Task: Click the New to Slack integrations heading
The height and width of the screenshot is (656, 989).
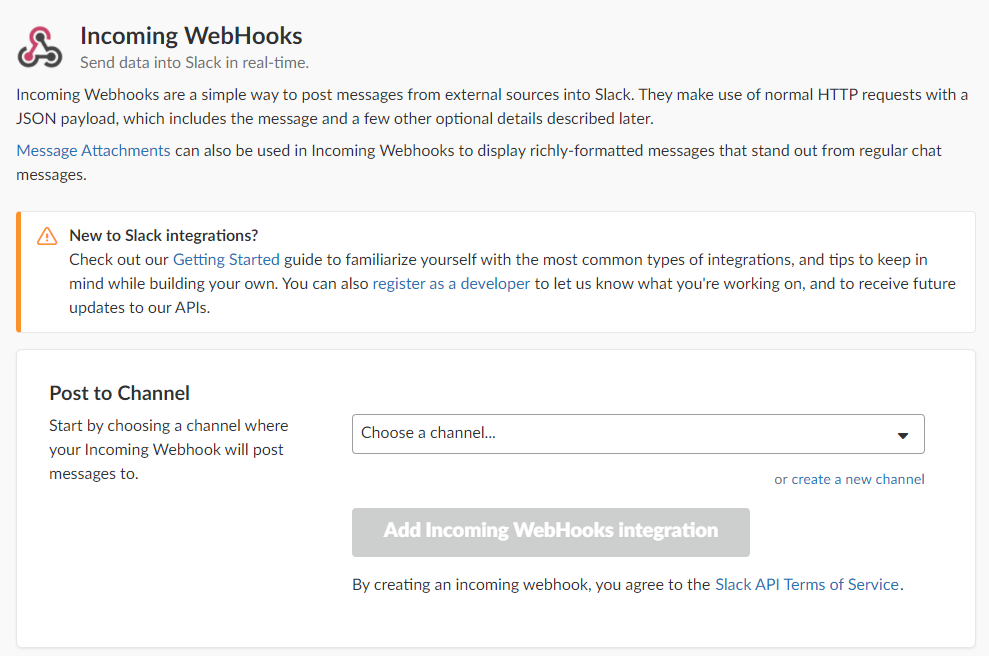Action: click(x=164, y=235)
